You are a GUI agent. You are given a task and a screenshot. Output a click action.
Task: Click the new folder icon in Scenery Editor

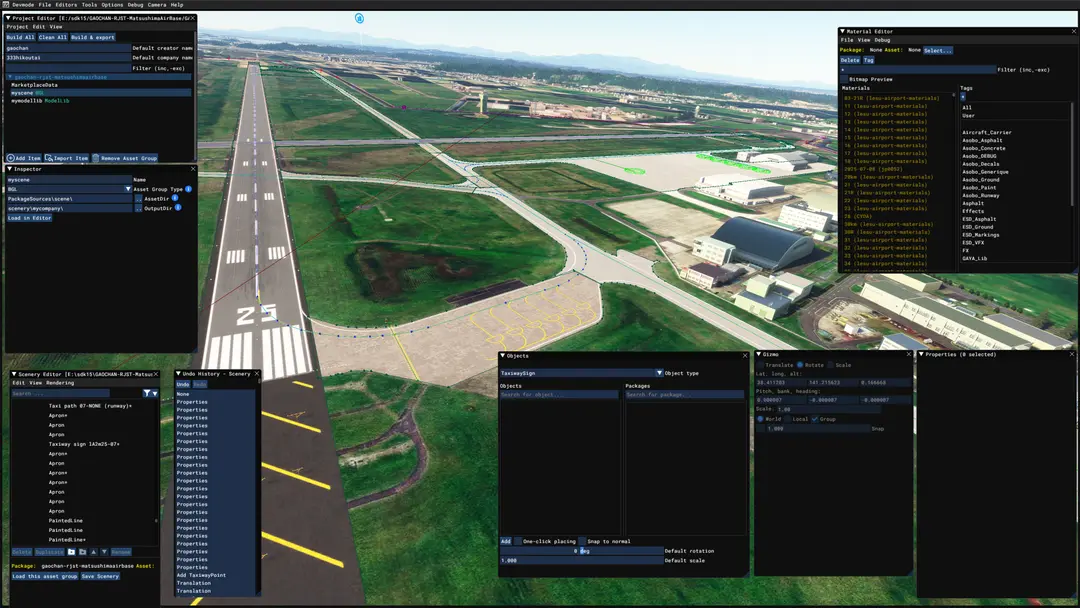click(x=71, y=552)
